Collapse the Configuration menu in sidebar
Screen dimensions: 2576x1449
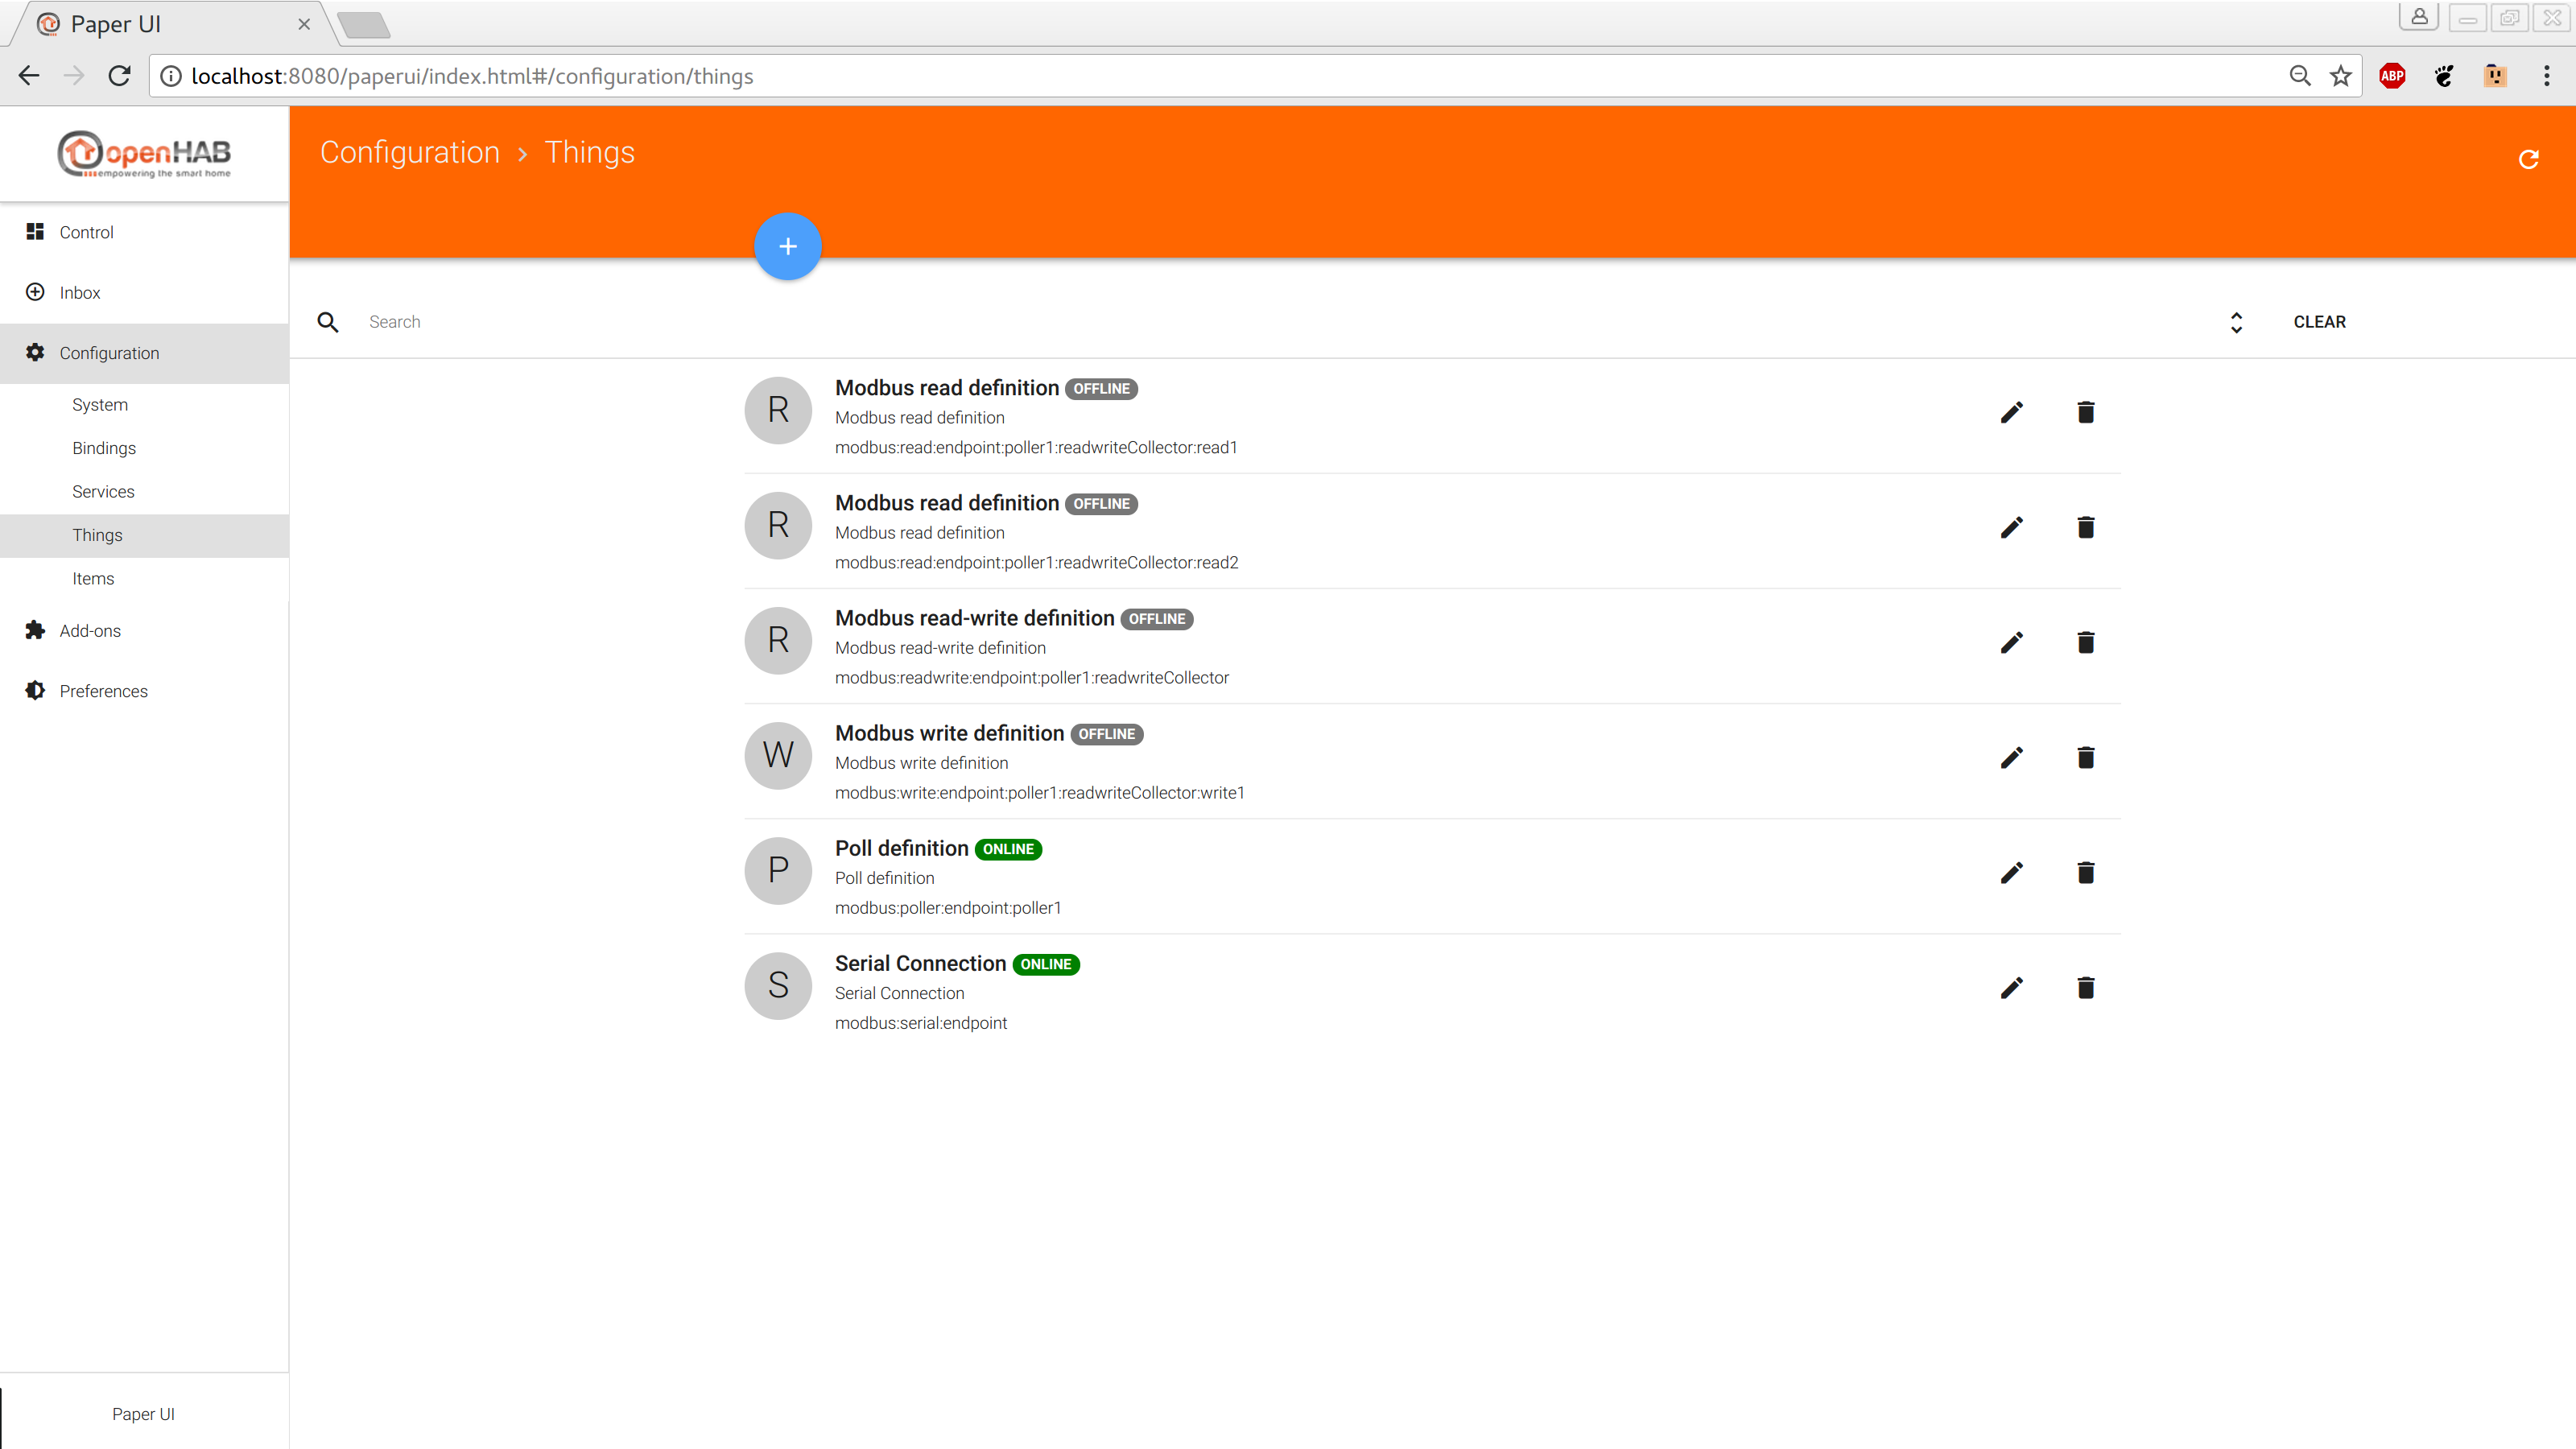tap(109, 353)
